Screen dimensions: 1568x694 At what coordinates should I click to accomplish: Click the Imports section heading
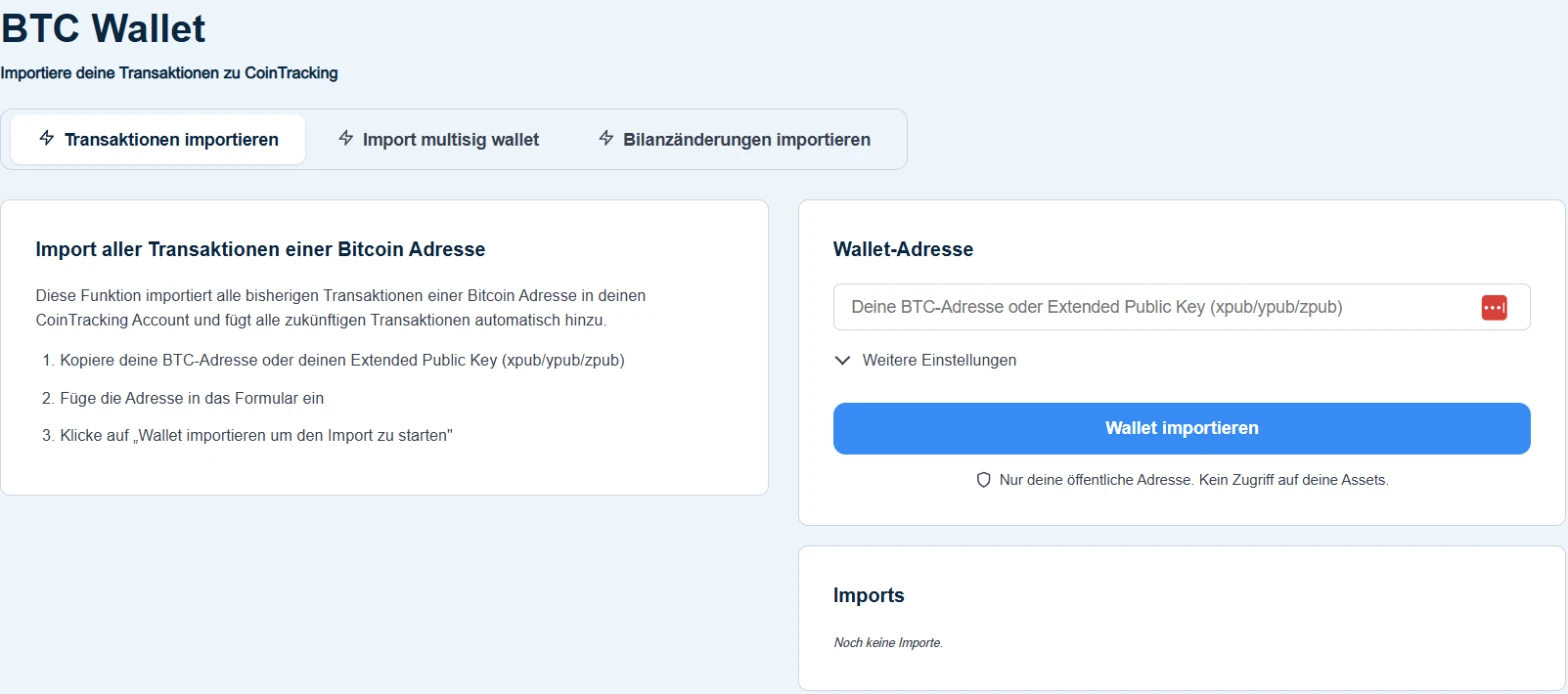[869, 595]
